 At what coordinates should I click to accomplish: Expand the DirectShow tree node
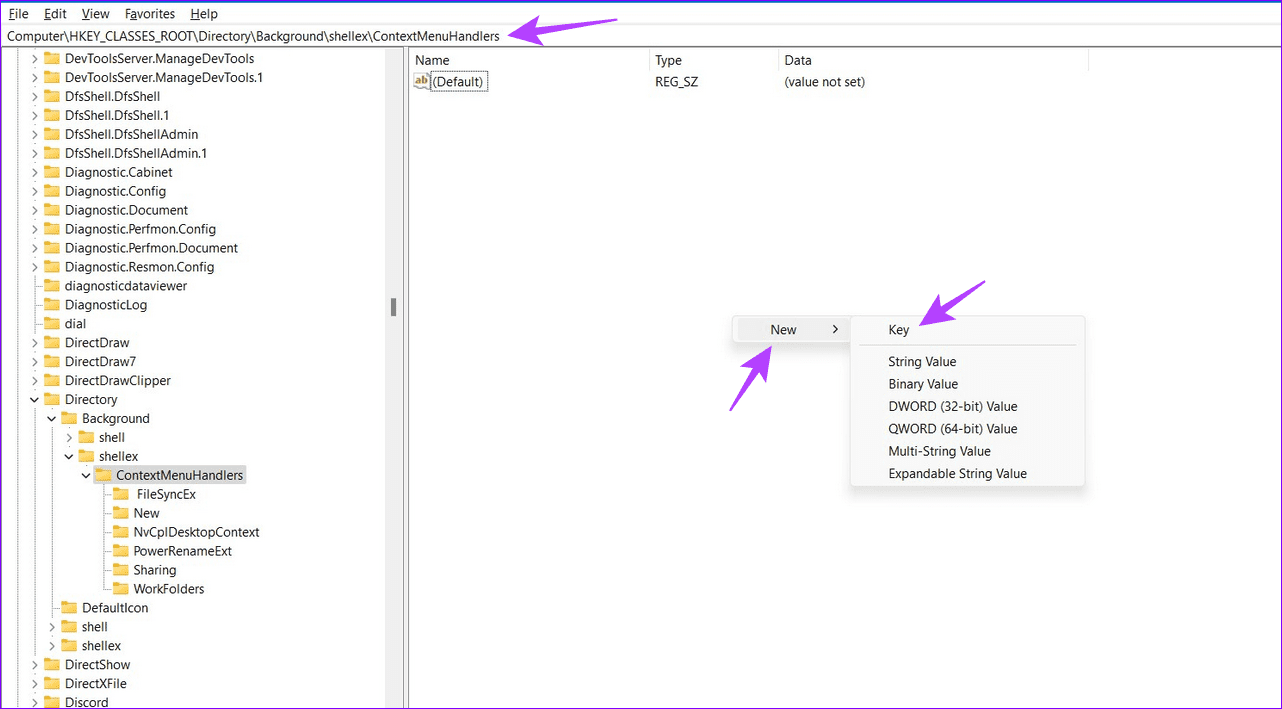[x=35, y=665]
